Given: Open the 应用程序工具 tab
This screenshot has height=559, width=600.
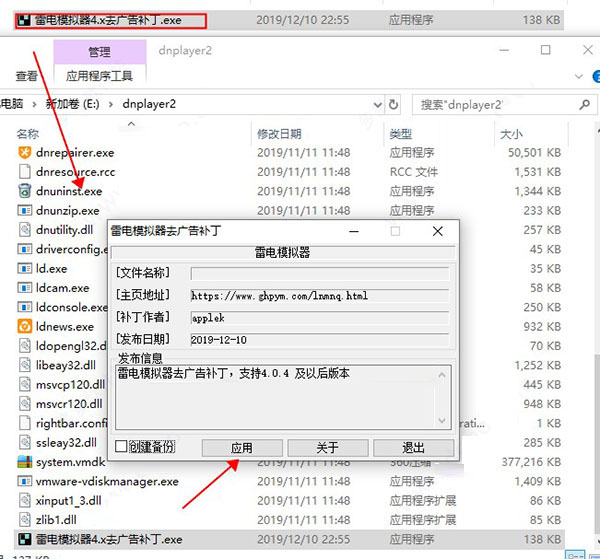Looking at the screenshot, I should tap(99, 76).
